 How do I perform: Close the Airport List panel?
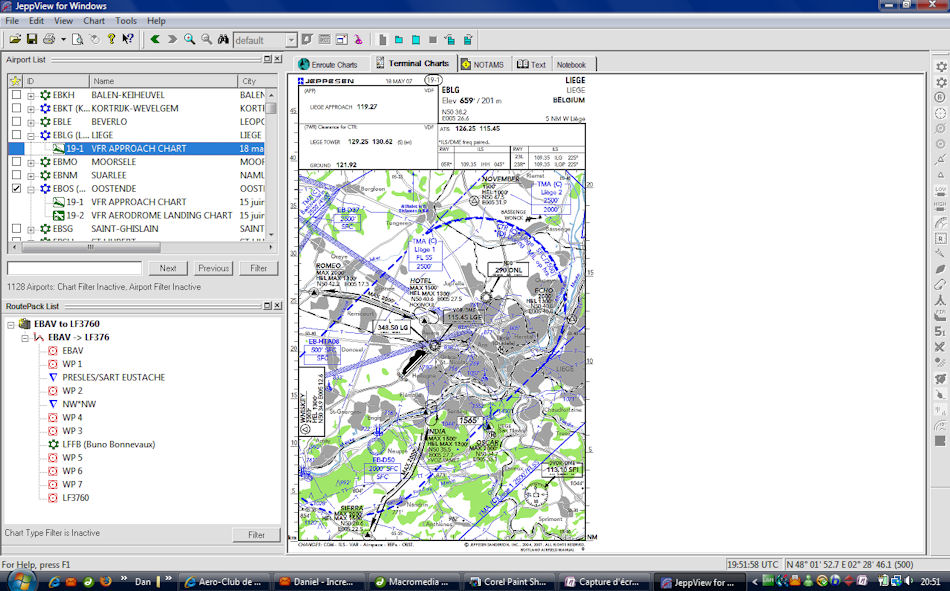(277, 59)
